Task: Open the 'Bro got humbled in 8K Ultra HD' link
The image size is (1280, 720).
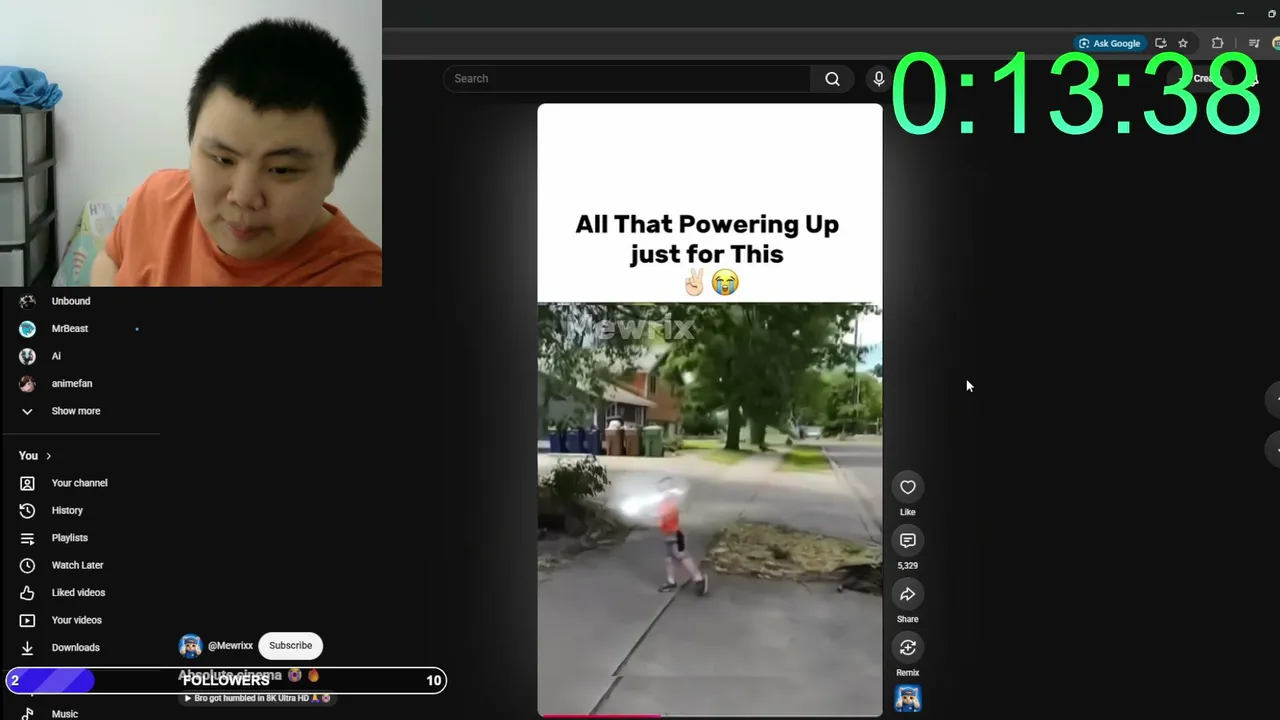Action: [257, 698]
